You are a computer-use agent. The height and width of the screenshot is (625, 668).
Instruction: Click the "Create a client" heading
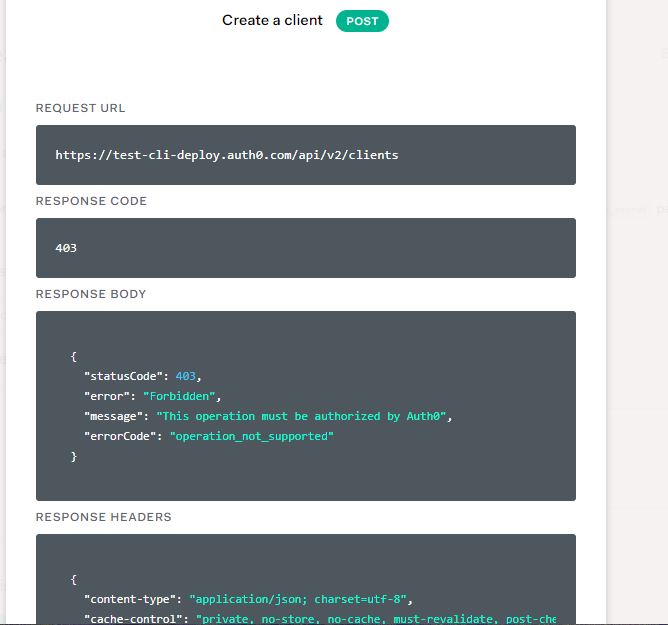pyautogui.click(x=272, y=20)
